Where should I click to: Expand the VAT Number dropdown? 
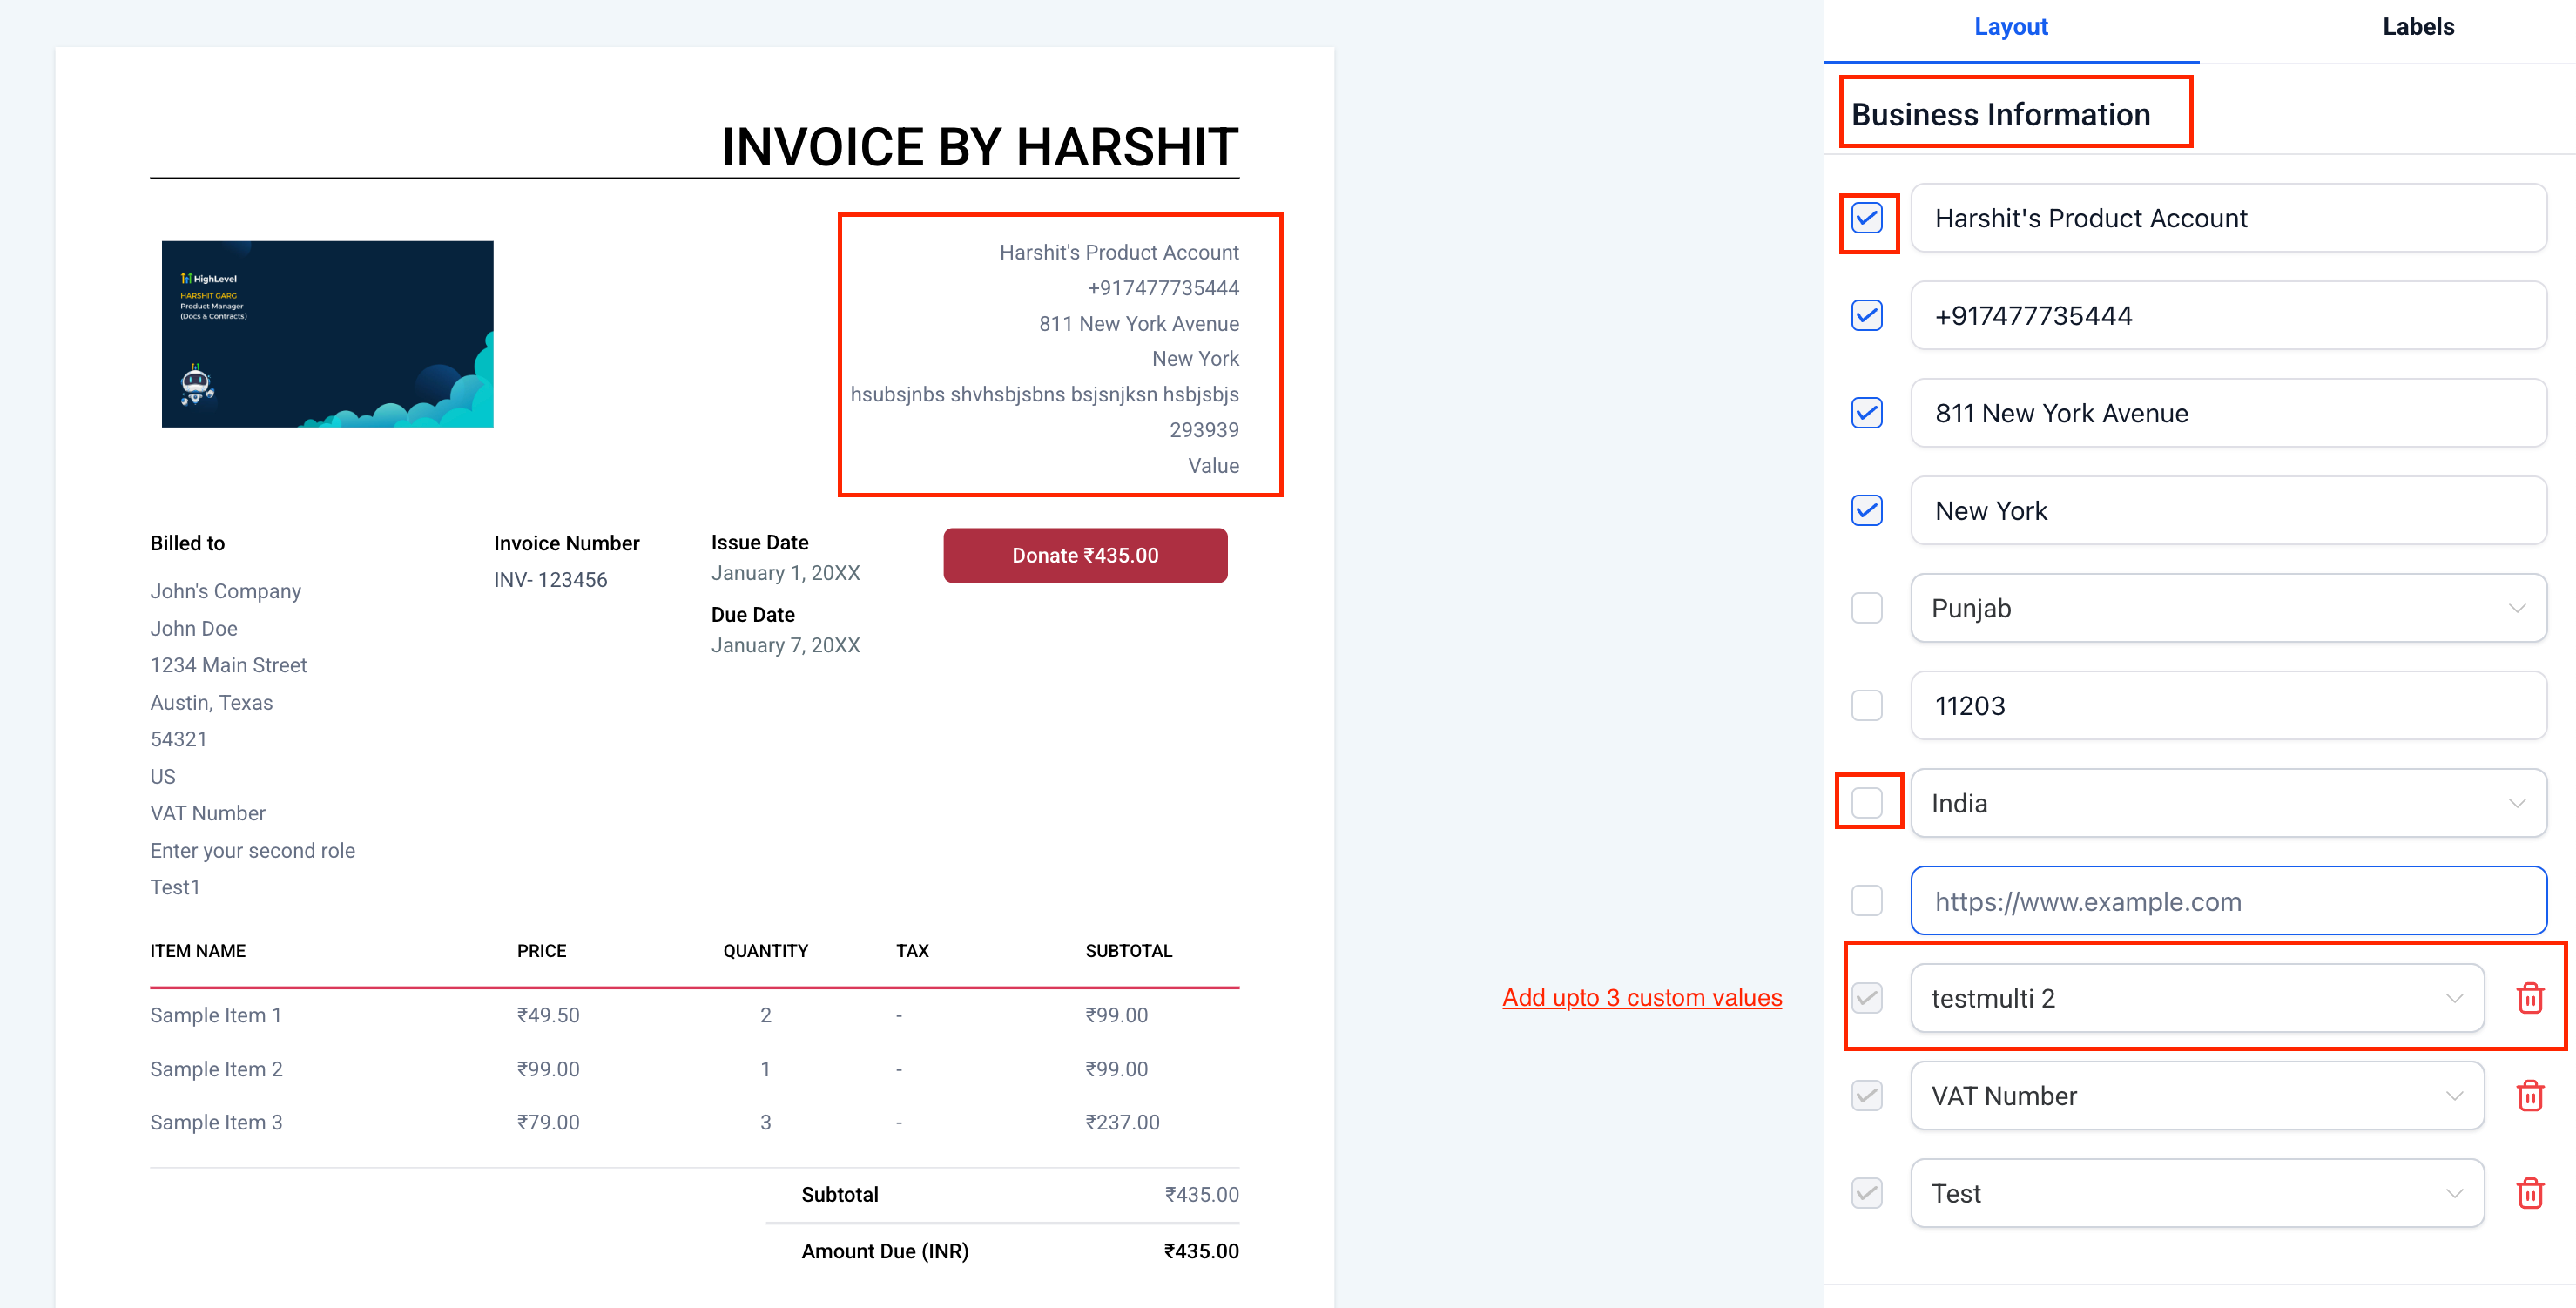coord(2196,1096)
